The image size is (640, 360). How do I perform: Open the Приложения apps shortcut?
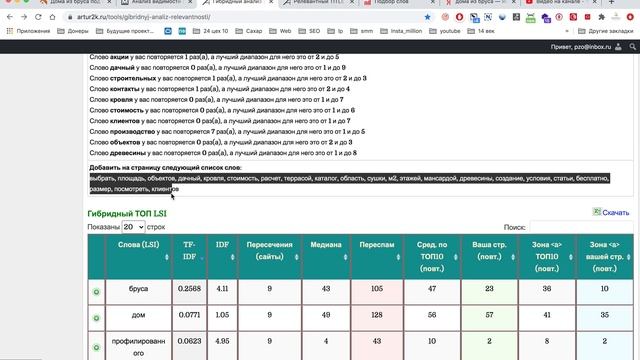point(28,31)
